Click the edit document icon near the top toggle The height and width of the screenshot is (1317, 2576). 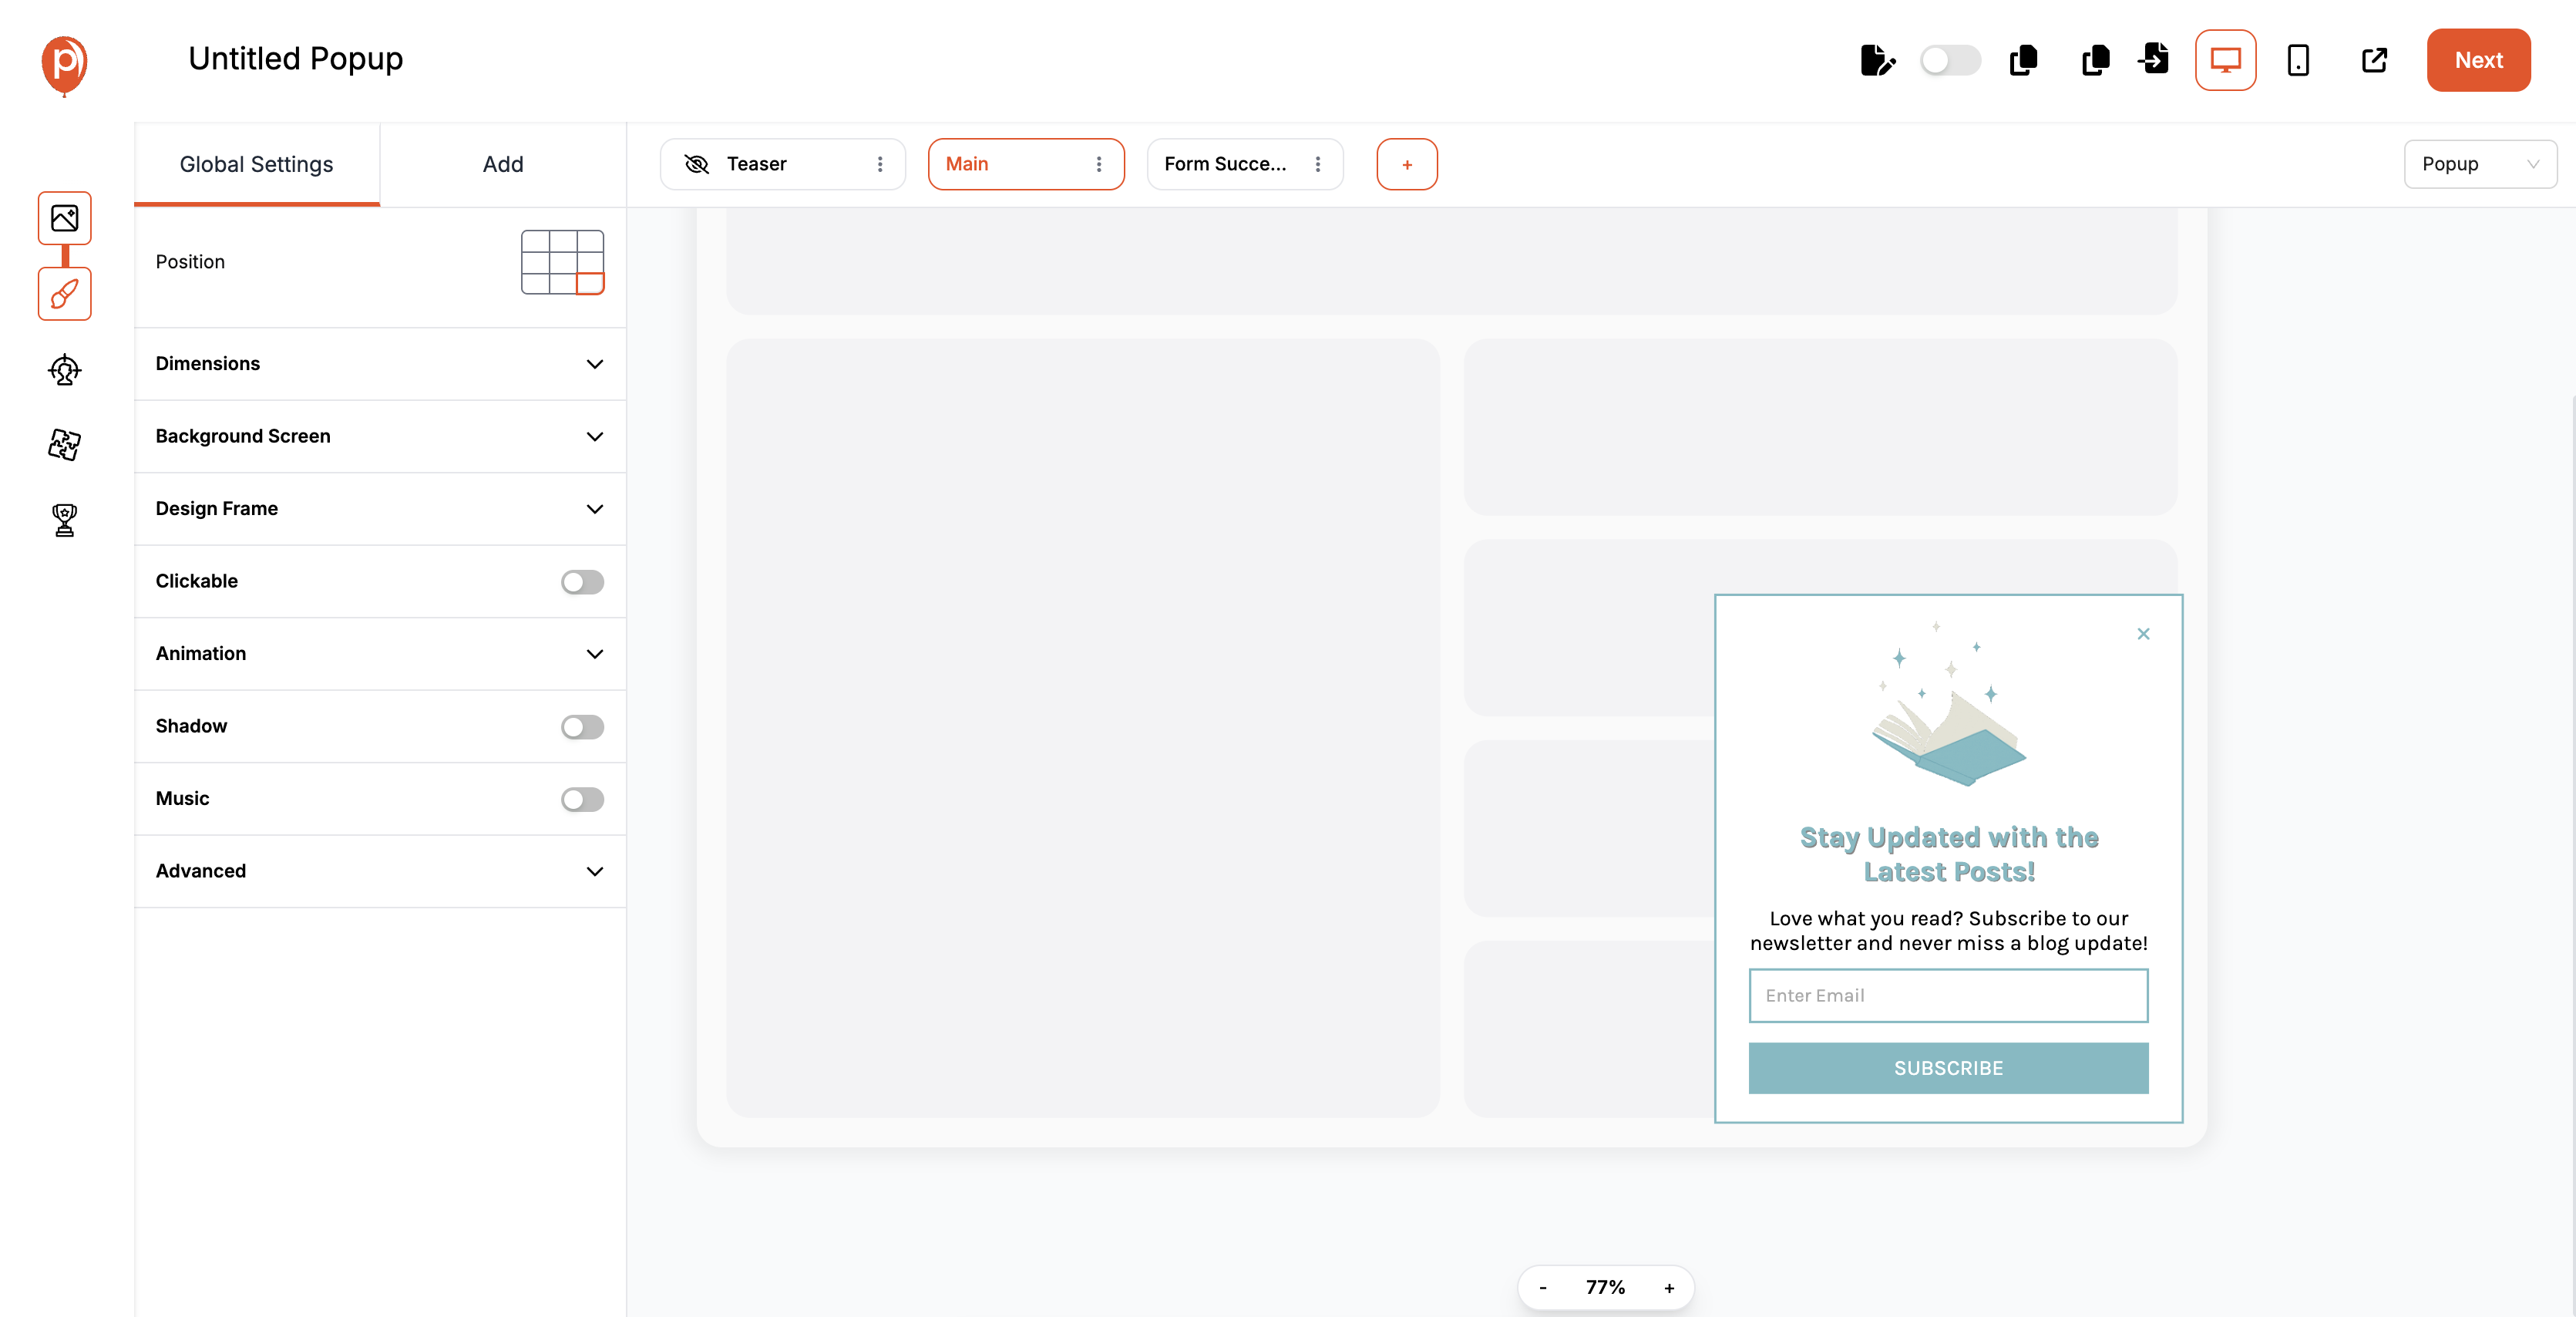coord(1878,60)
